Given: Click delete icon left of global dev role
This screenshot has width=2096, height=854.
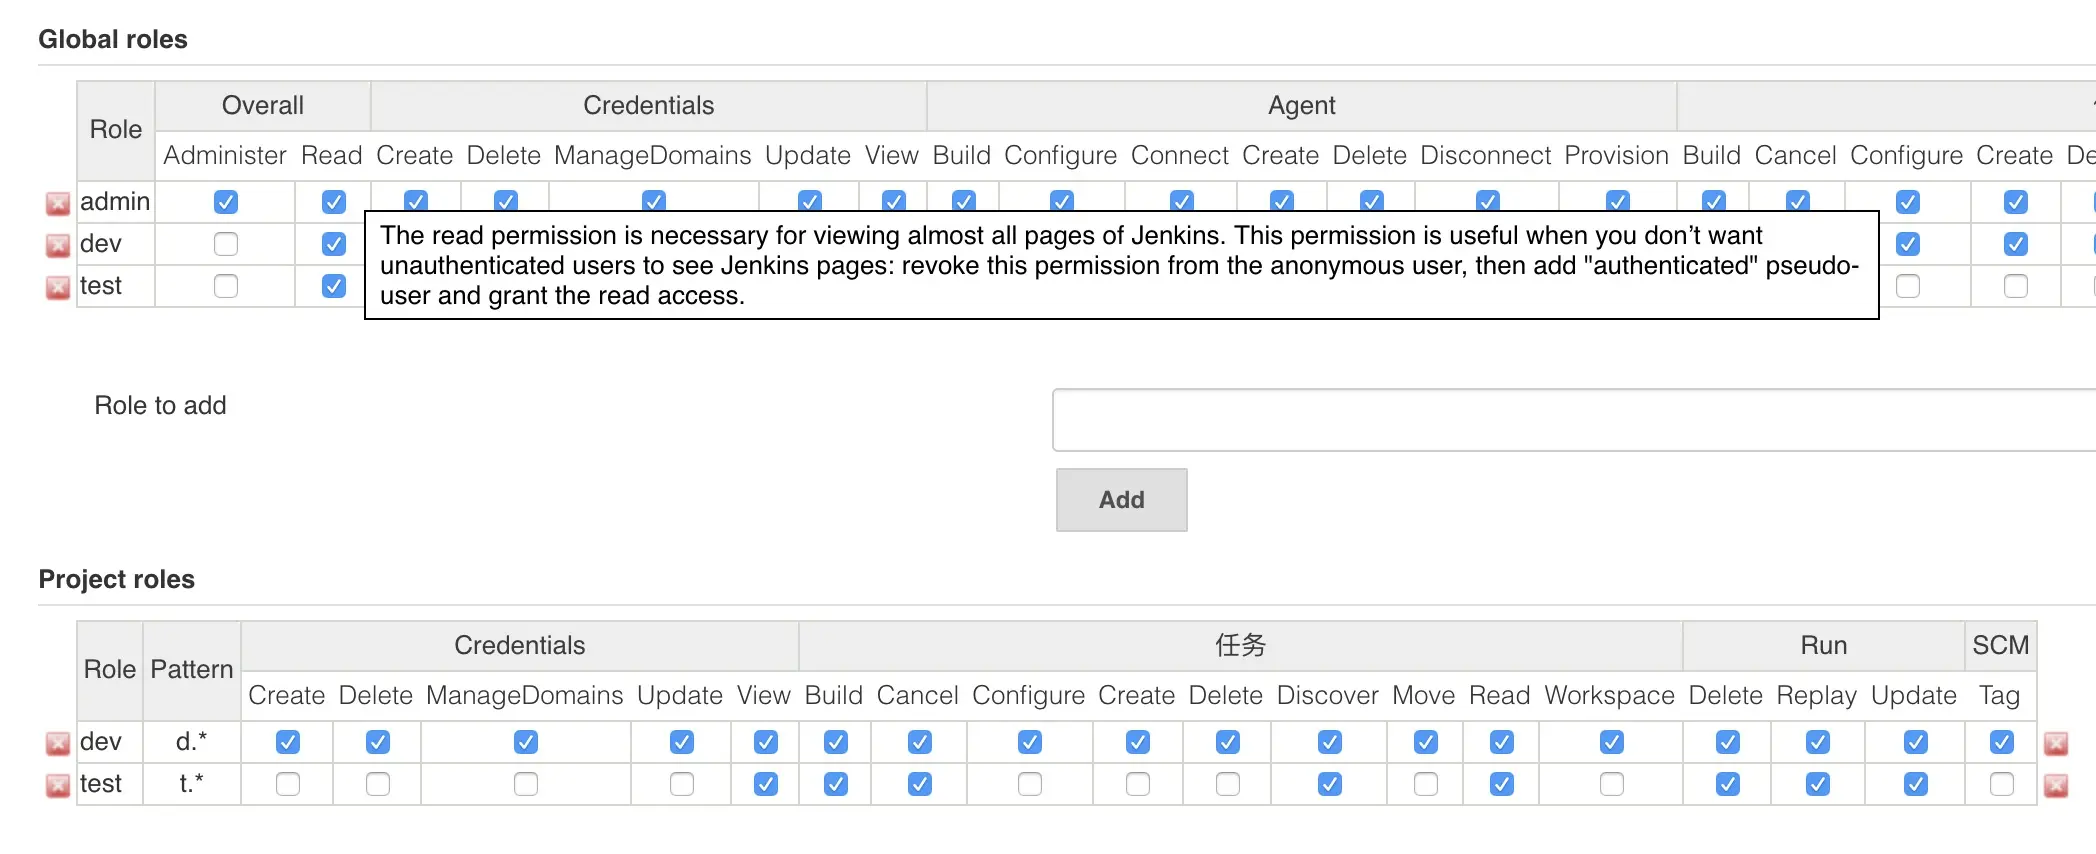Looking at the screenshot, I should click(58, 246).
